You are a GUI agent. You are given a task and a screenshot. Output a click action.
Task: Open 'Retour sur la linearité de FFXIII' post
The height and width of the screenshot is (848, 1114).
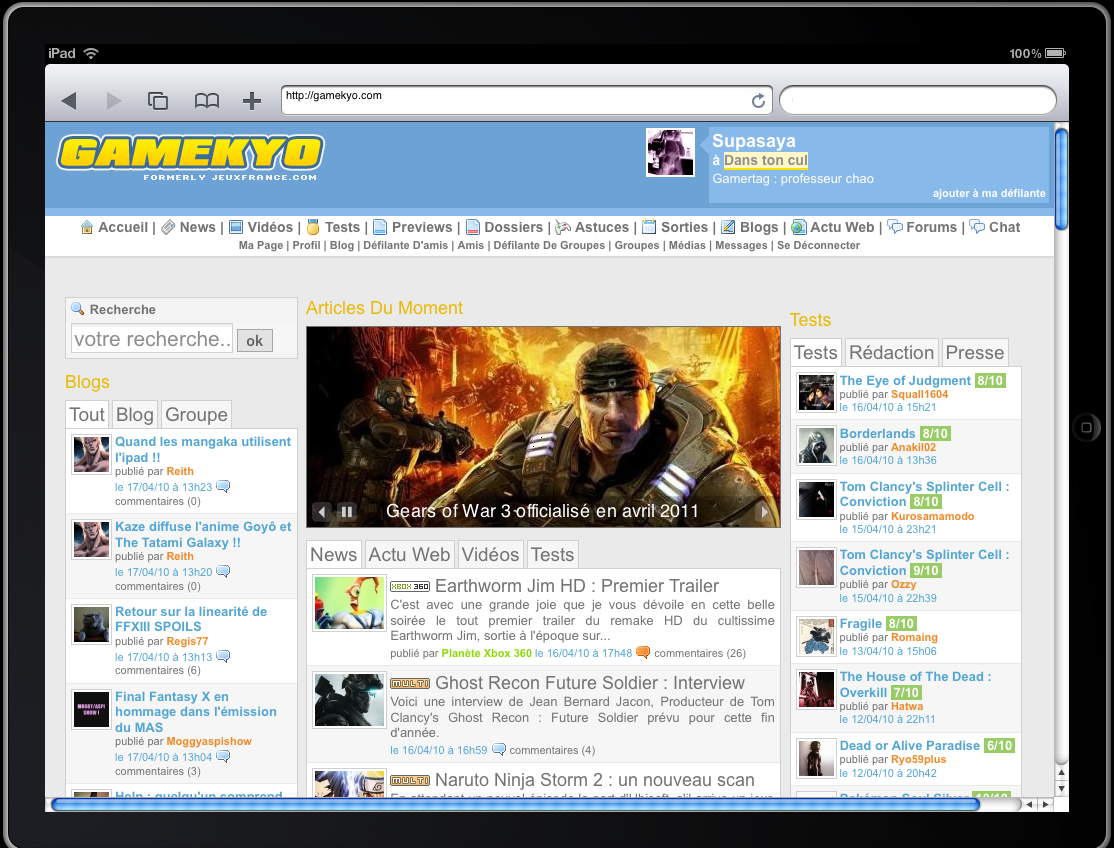[191, 619]
